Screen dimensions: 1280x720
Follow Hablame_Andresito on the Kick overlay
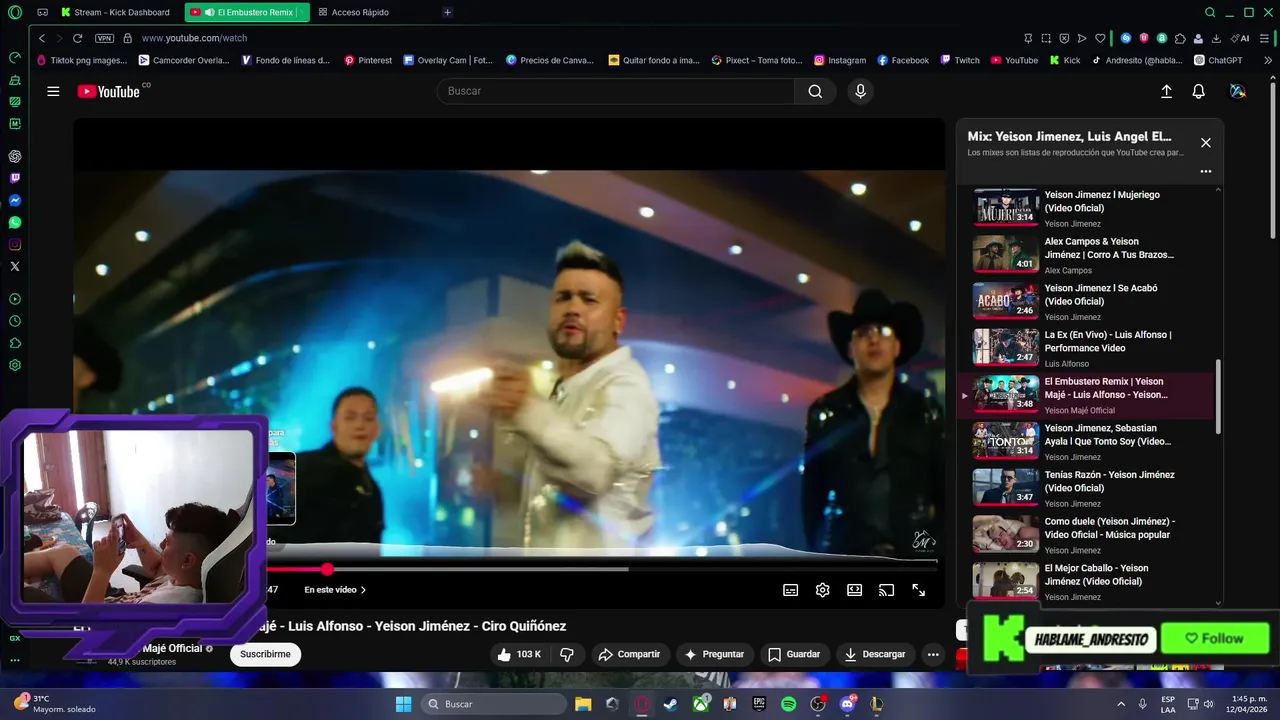1214,638
